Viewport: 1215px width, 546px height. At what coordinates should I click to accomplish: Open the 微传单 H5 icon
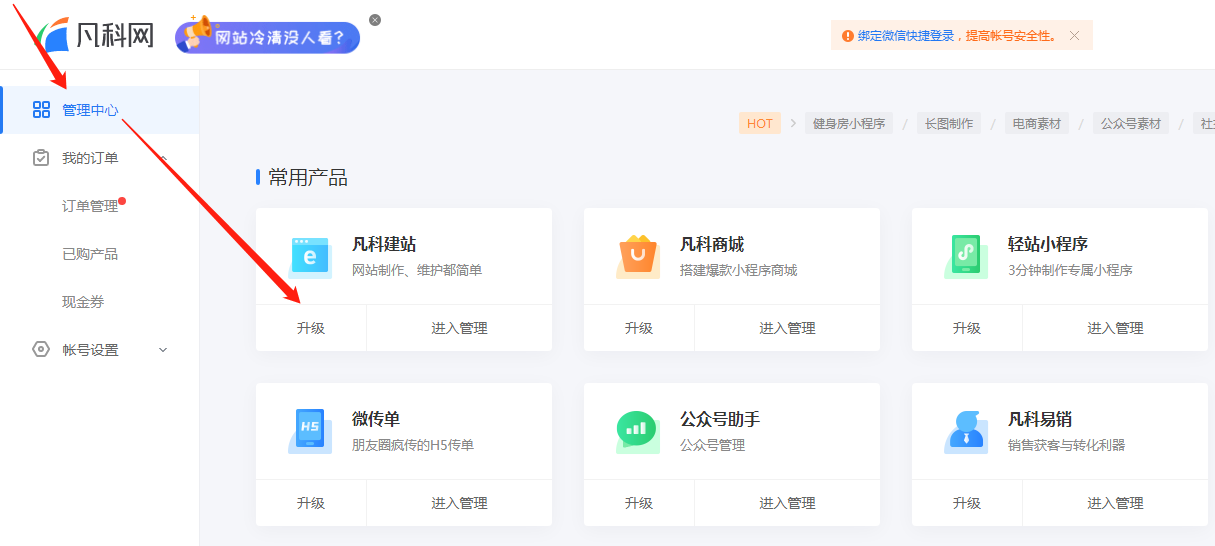309,431
